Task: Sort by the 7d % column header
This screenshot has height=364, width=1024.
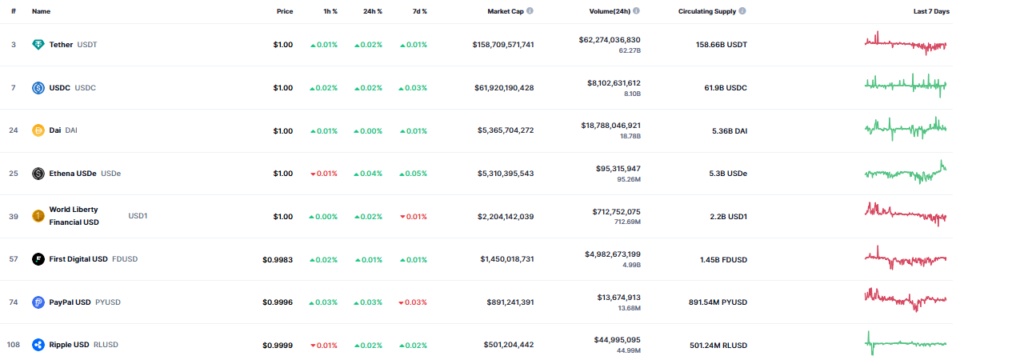Action: 419,11
